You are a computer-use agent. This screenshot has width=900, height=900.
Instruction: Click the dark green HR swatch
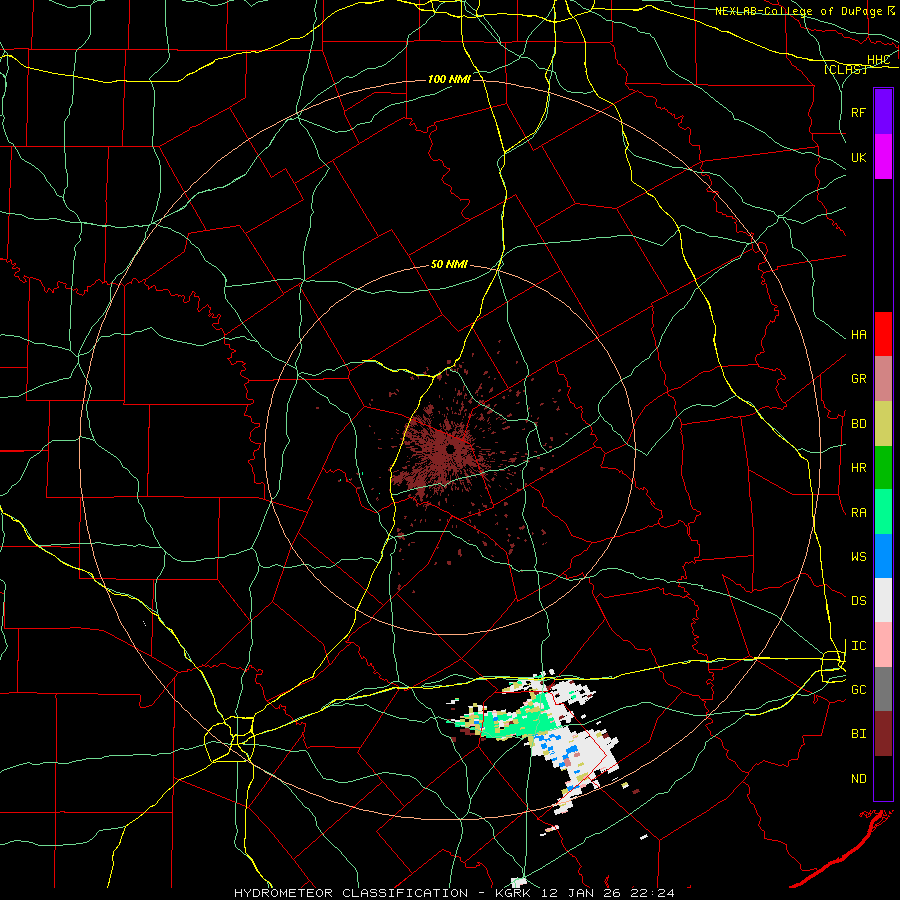pos(883,468)
